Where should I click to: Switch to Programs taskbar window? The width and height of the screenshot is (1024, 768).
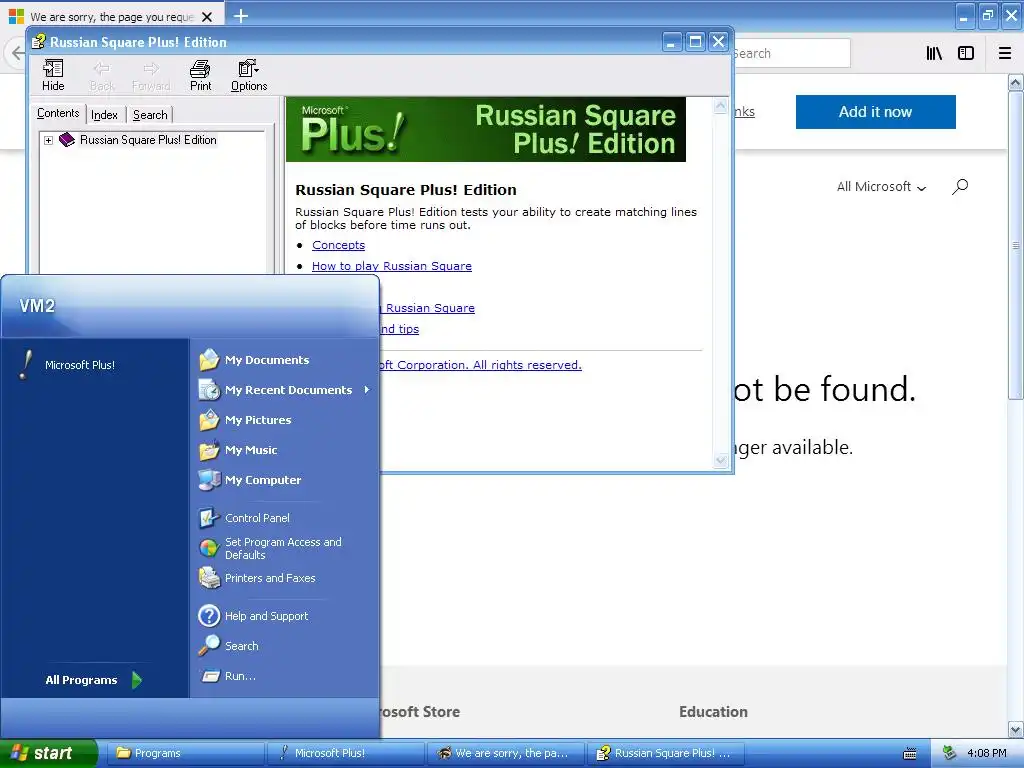coord(185,753)
